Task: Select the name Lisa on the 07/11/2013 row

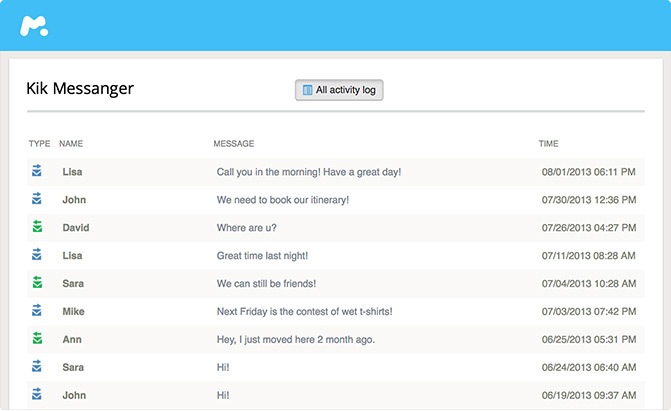Action: pos(72,256)
